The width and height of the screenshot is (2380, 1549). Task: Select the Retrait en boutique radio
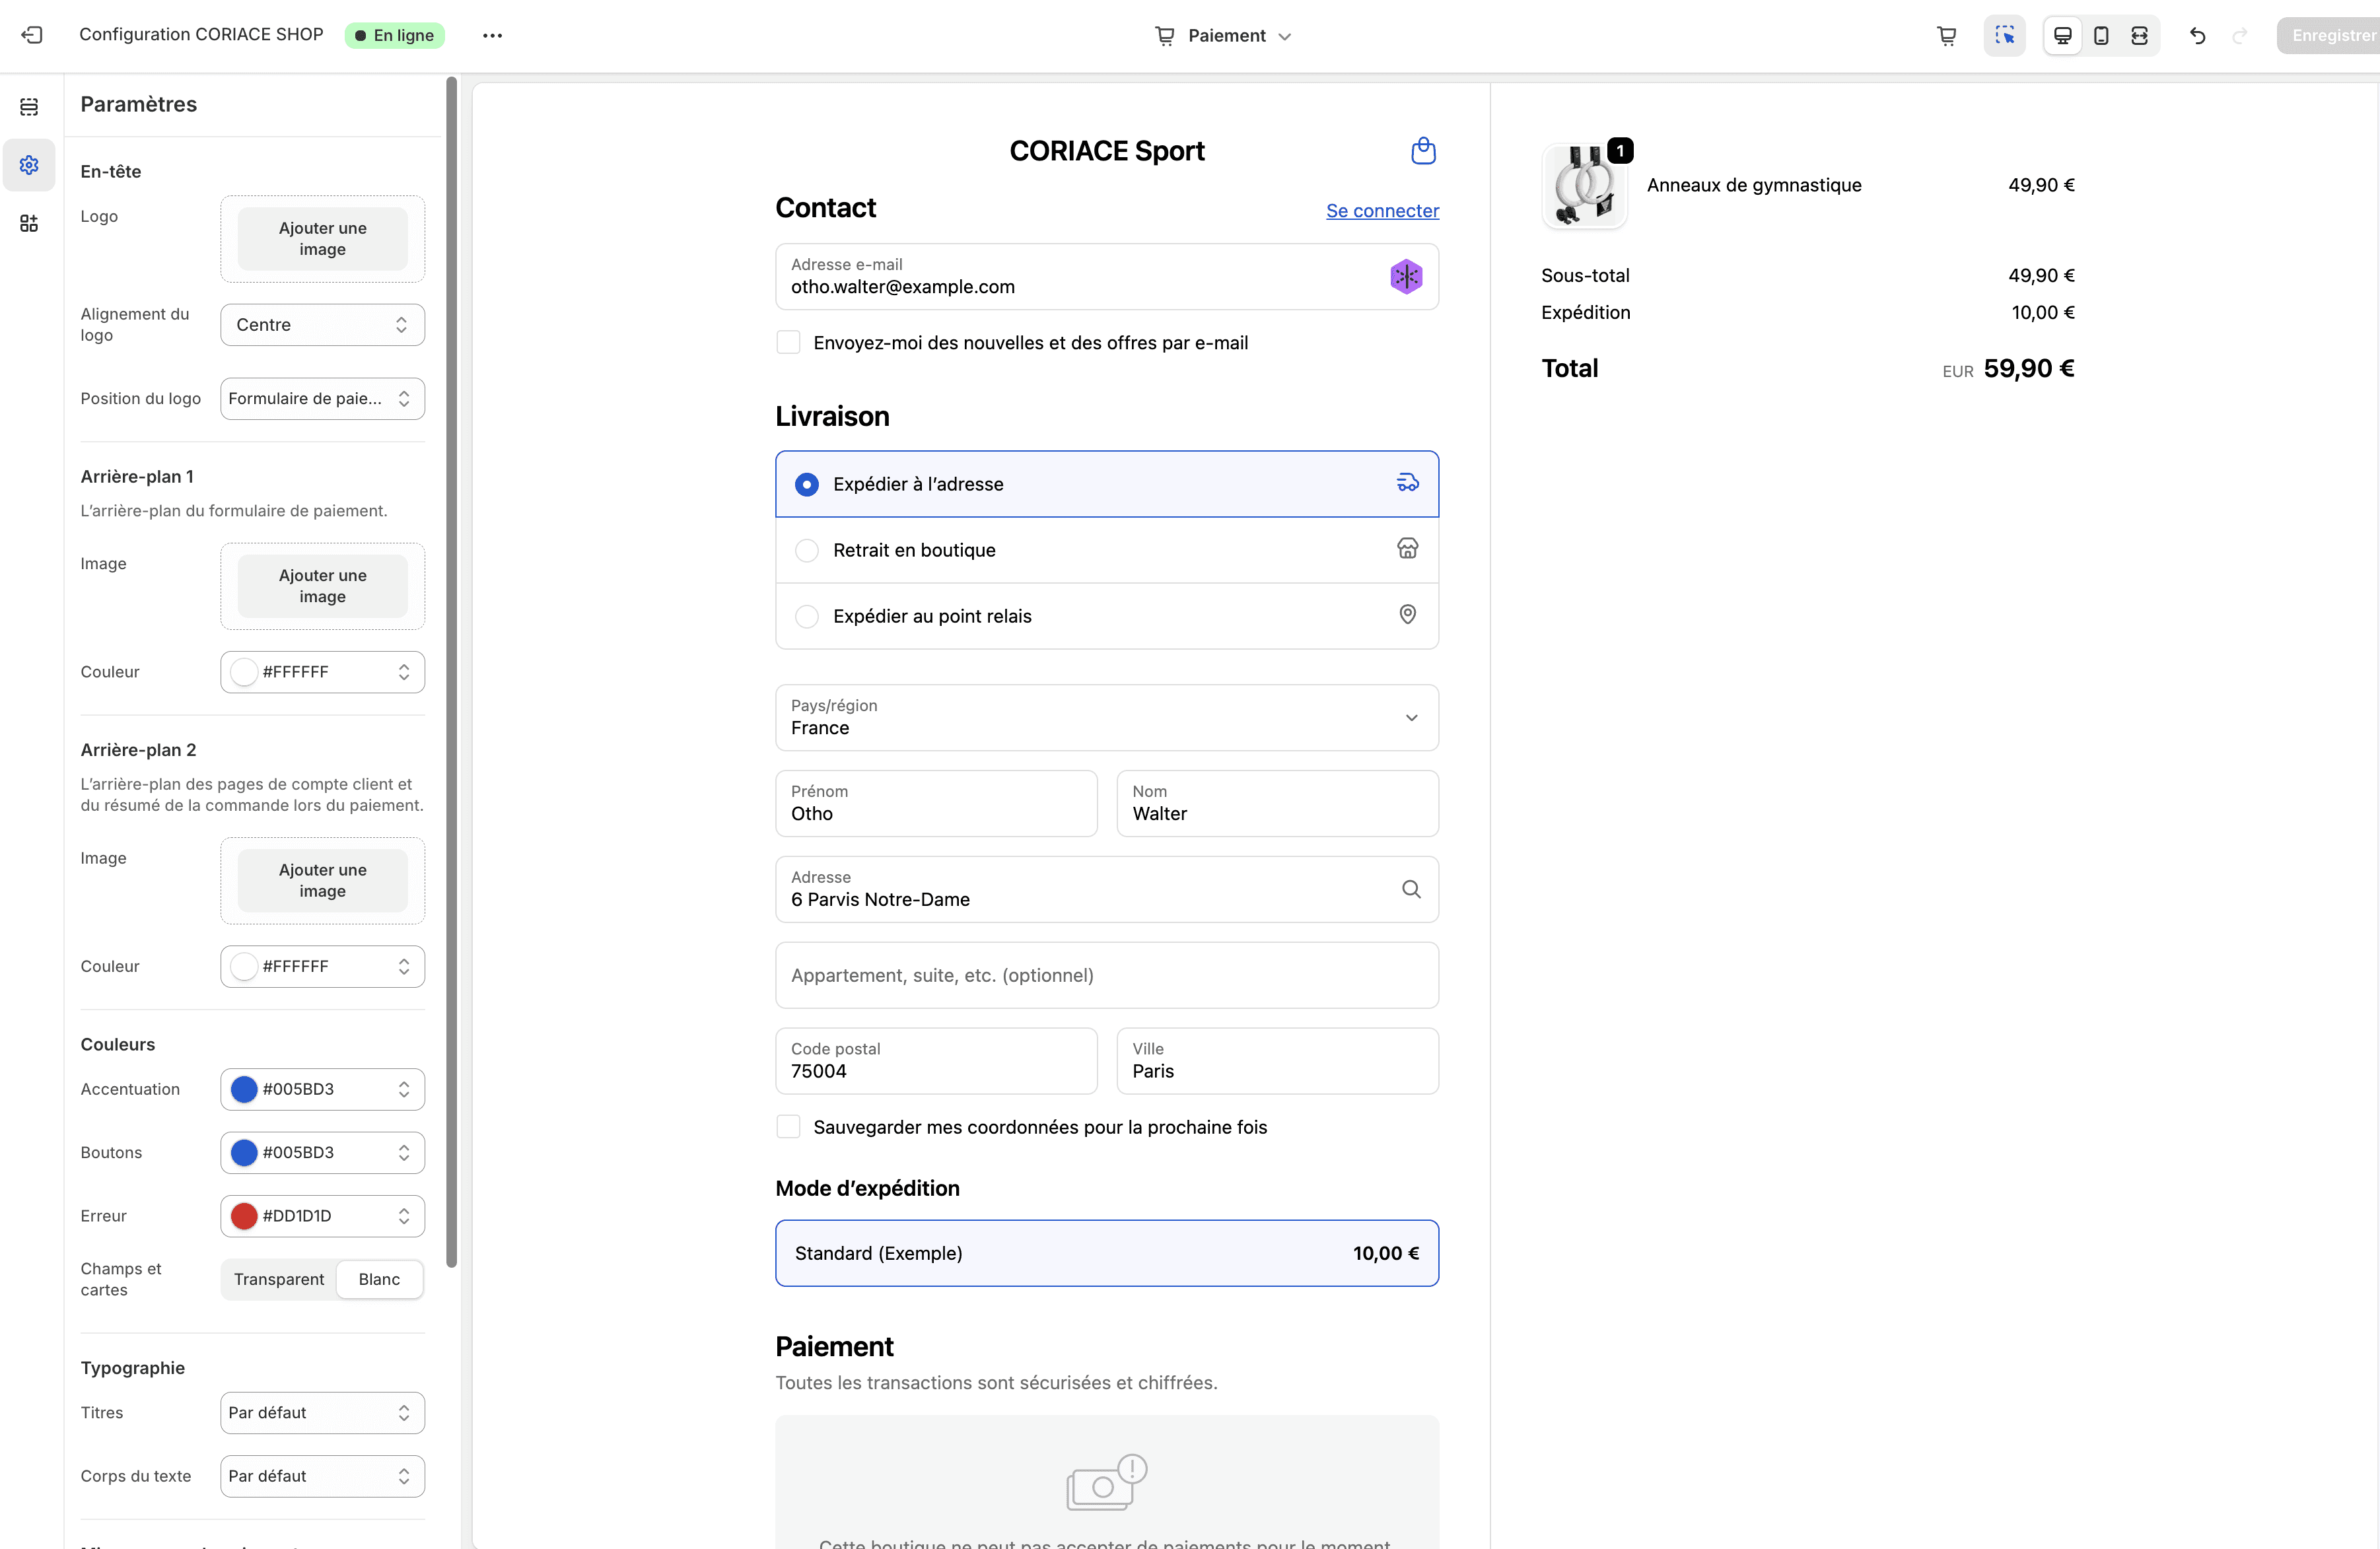[x=807, y=550]
